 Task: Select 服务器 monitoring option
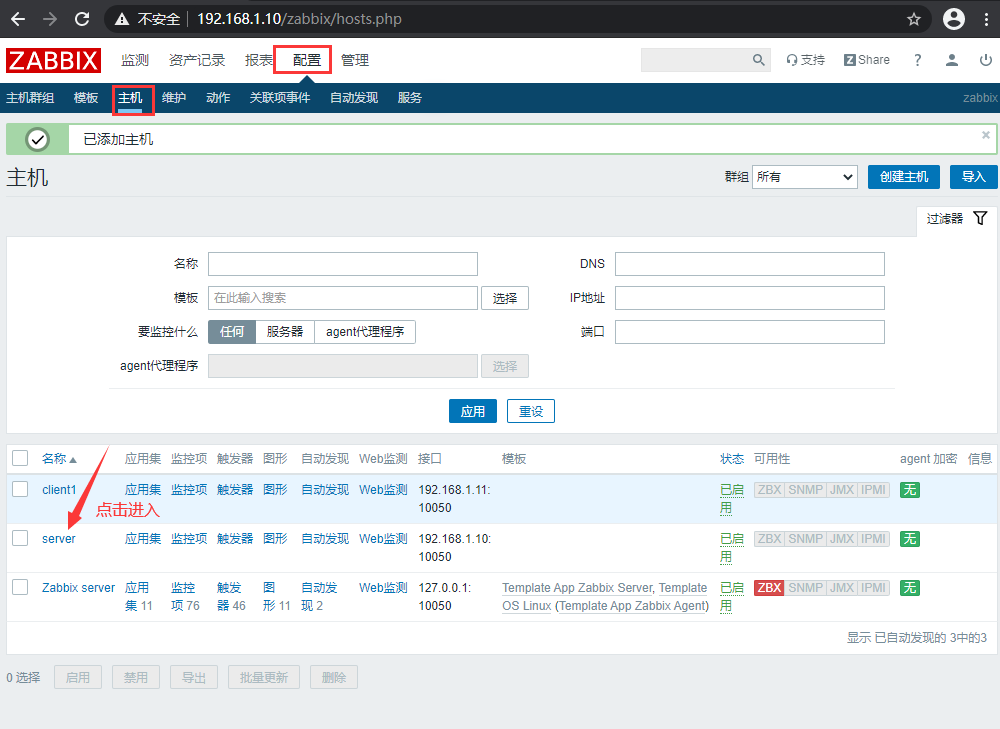285,332
